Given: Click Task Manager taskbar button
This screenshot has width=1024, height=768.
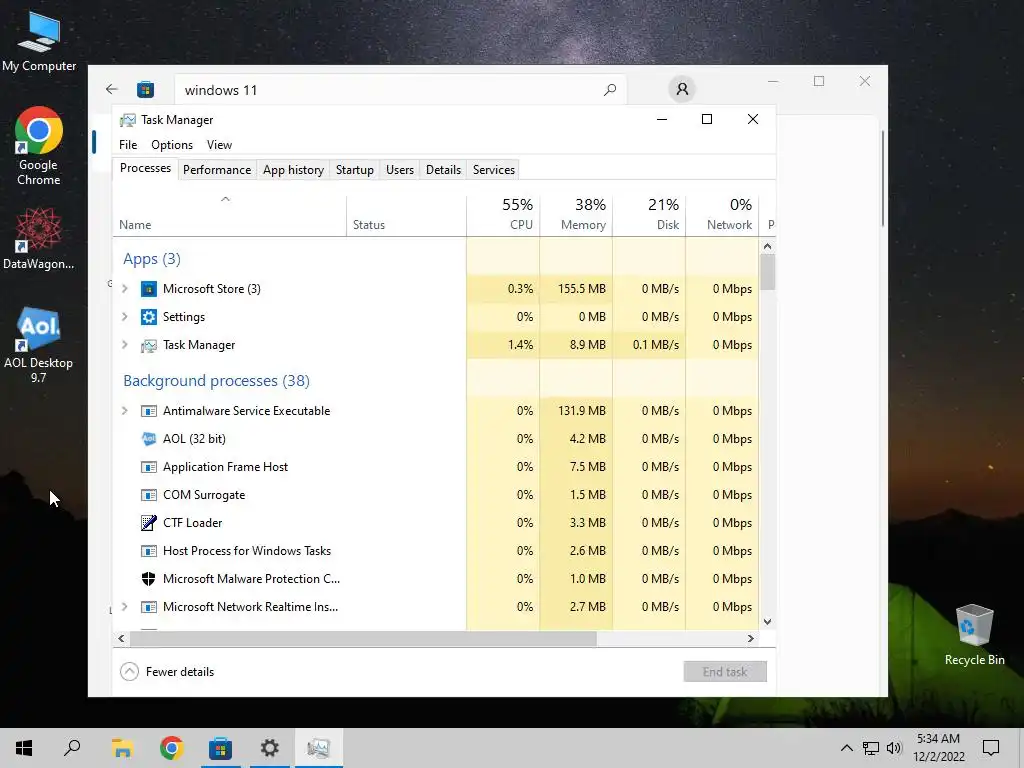Looking at the screenshot, I should (319, 748).
